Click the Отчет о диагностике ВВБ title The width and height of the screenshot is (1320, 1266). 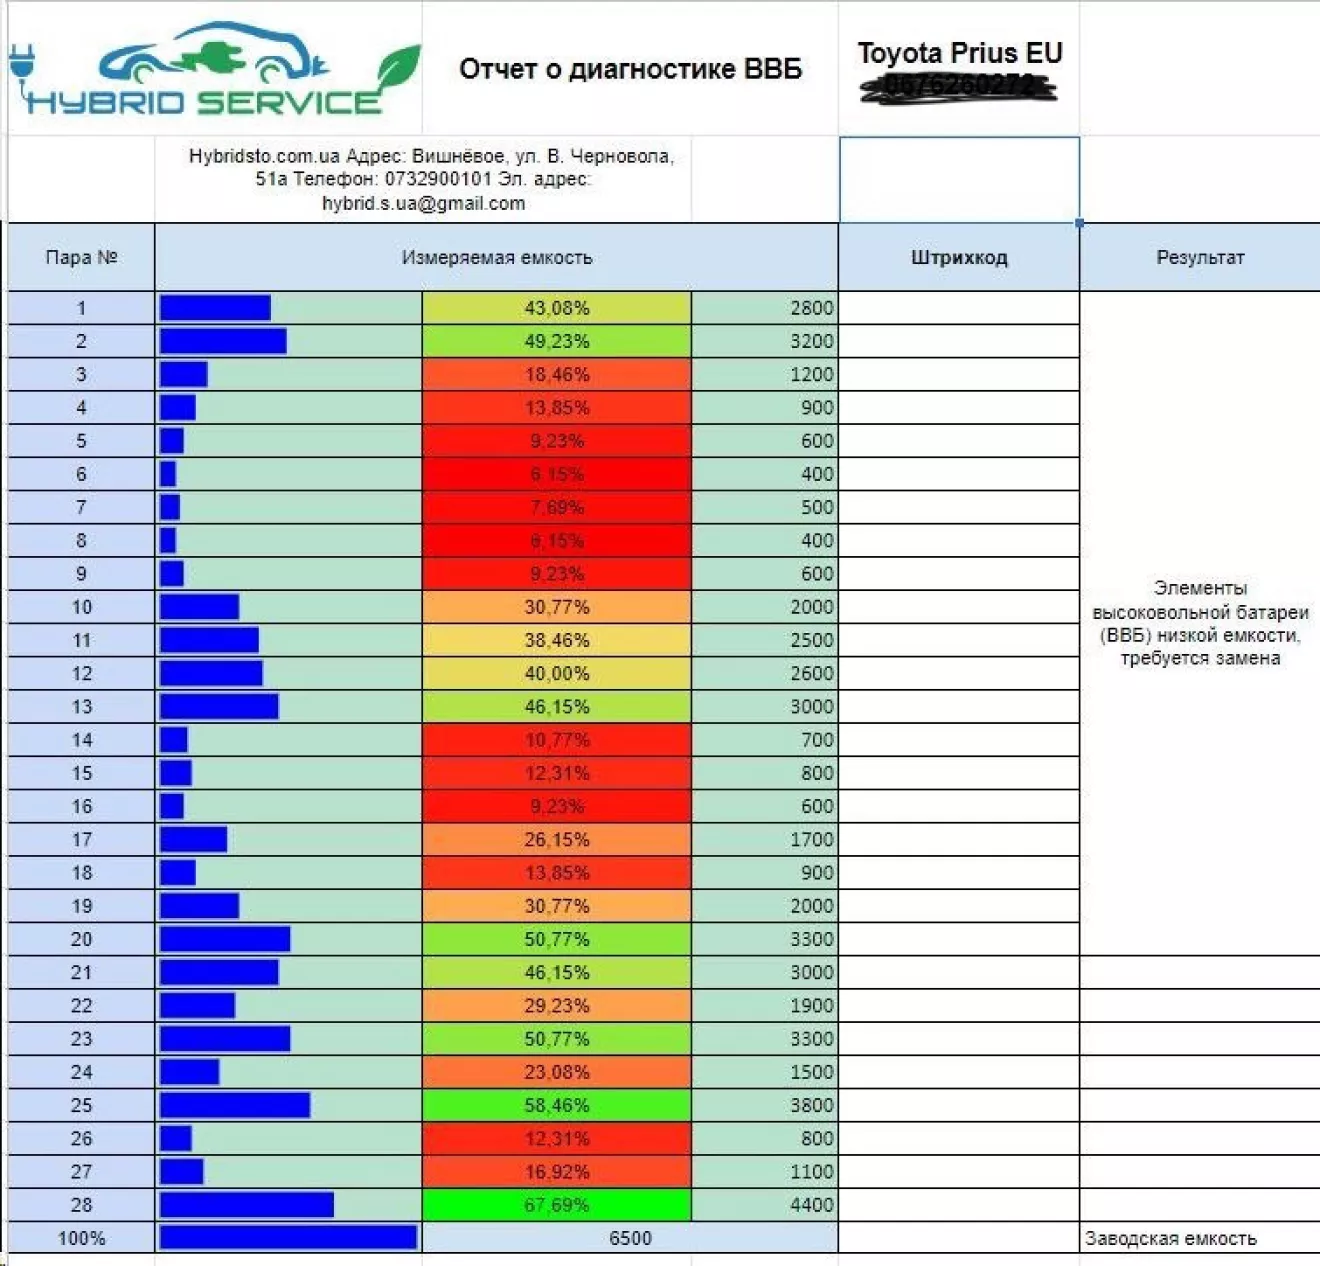[x=630, y=69]
